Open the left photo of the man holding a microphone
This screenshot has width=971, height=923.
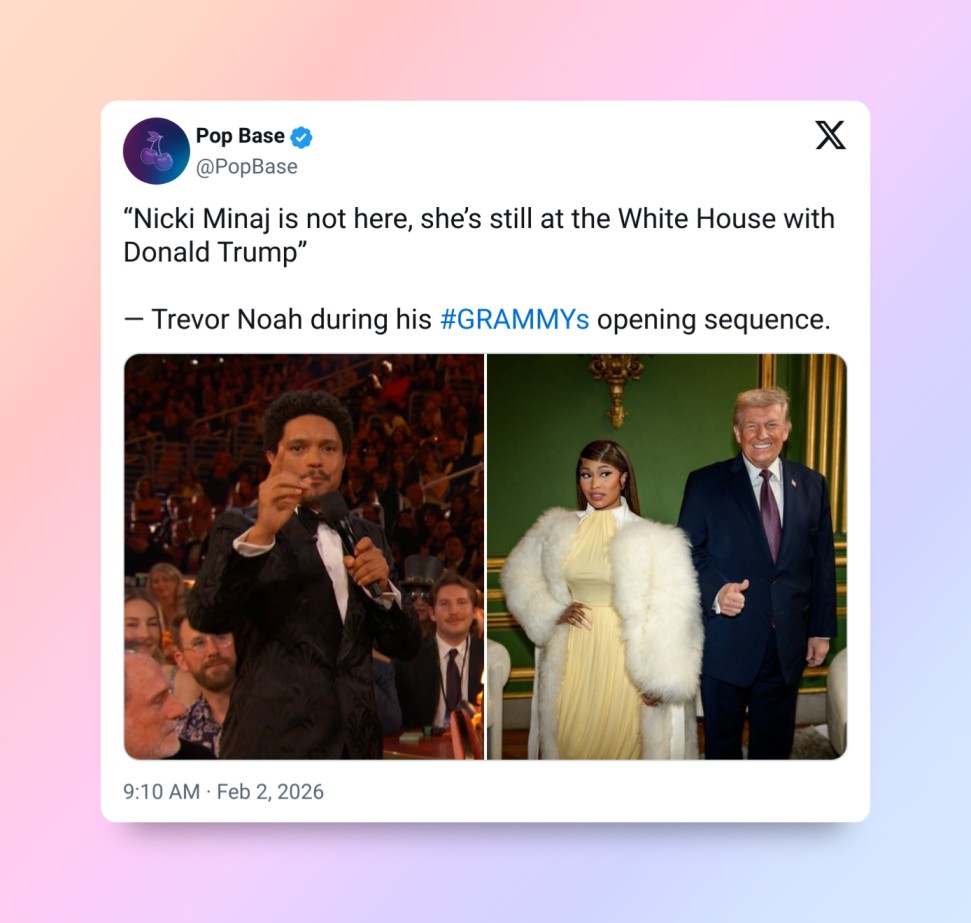304,556
